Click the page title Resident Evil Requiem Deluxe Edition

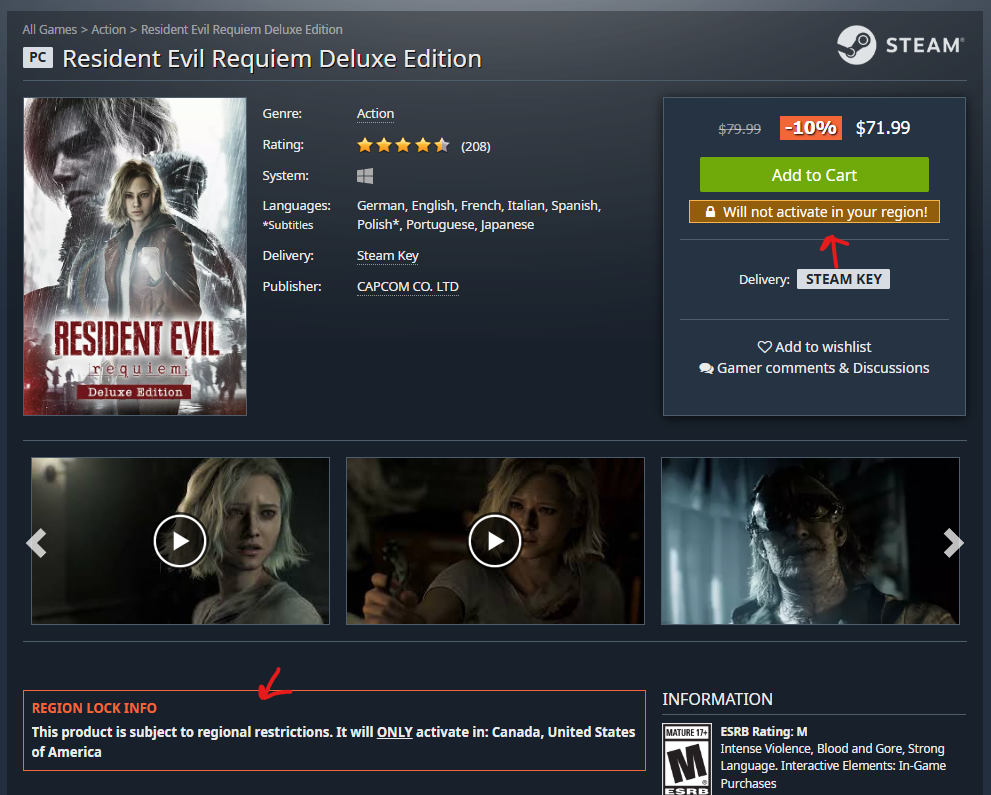[x=272, y=59]
